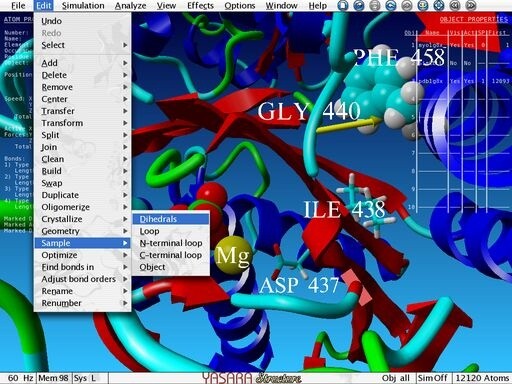
Task: Click the four-arrow navigation toolbar icon
Action: (439, 6)
